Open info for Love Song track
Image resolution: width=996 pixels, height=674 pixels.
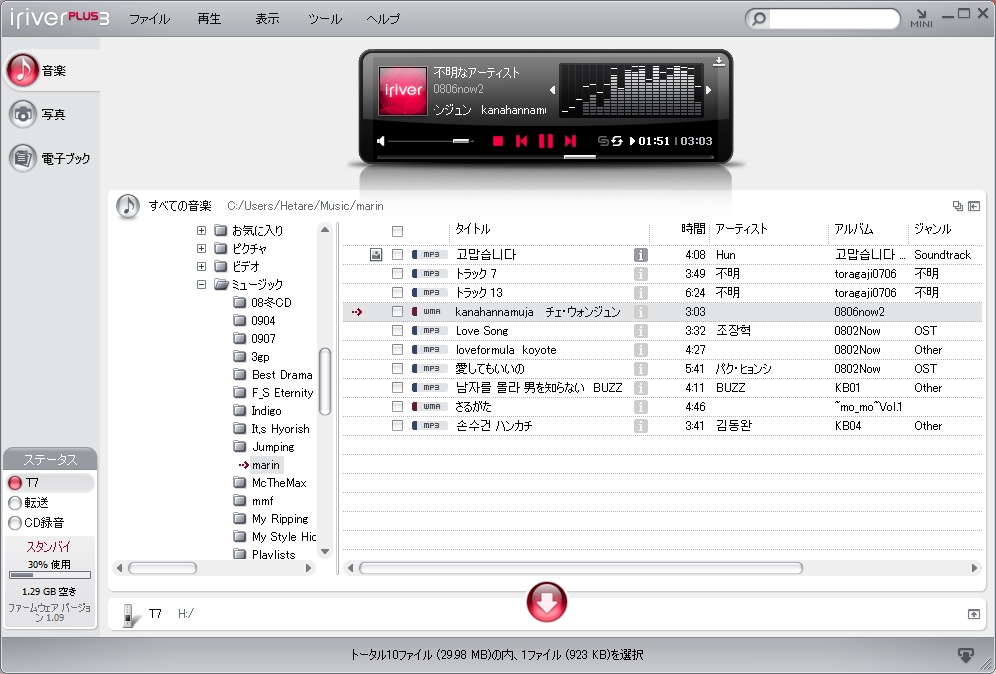click(x=640, y=331)
